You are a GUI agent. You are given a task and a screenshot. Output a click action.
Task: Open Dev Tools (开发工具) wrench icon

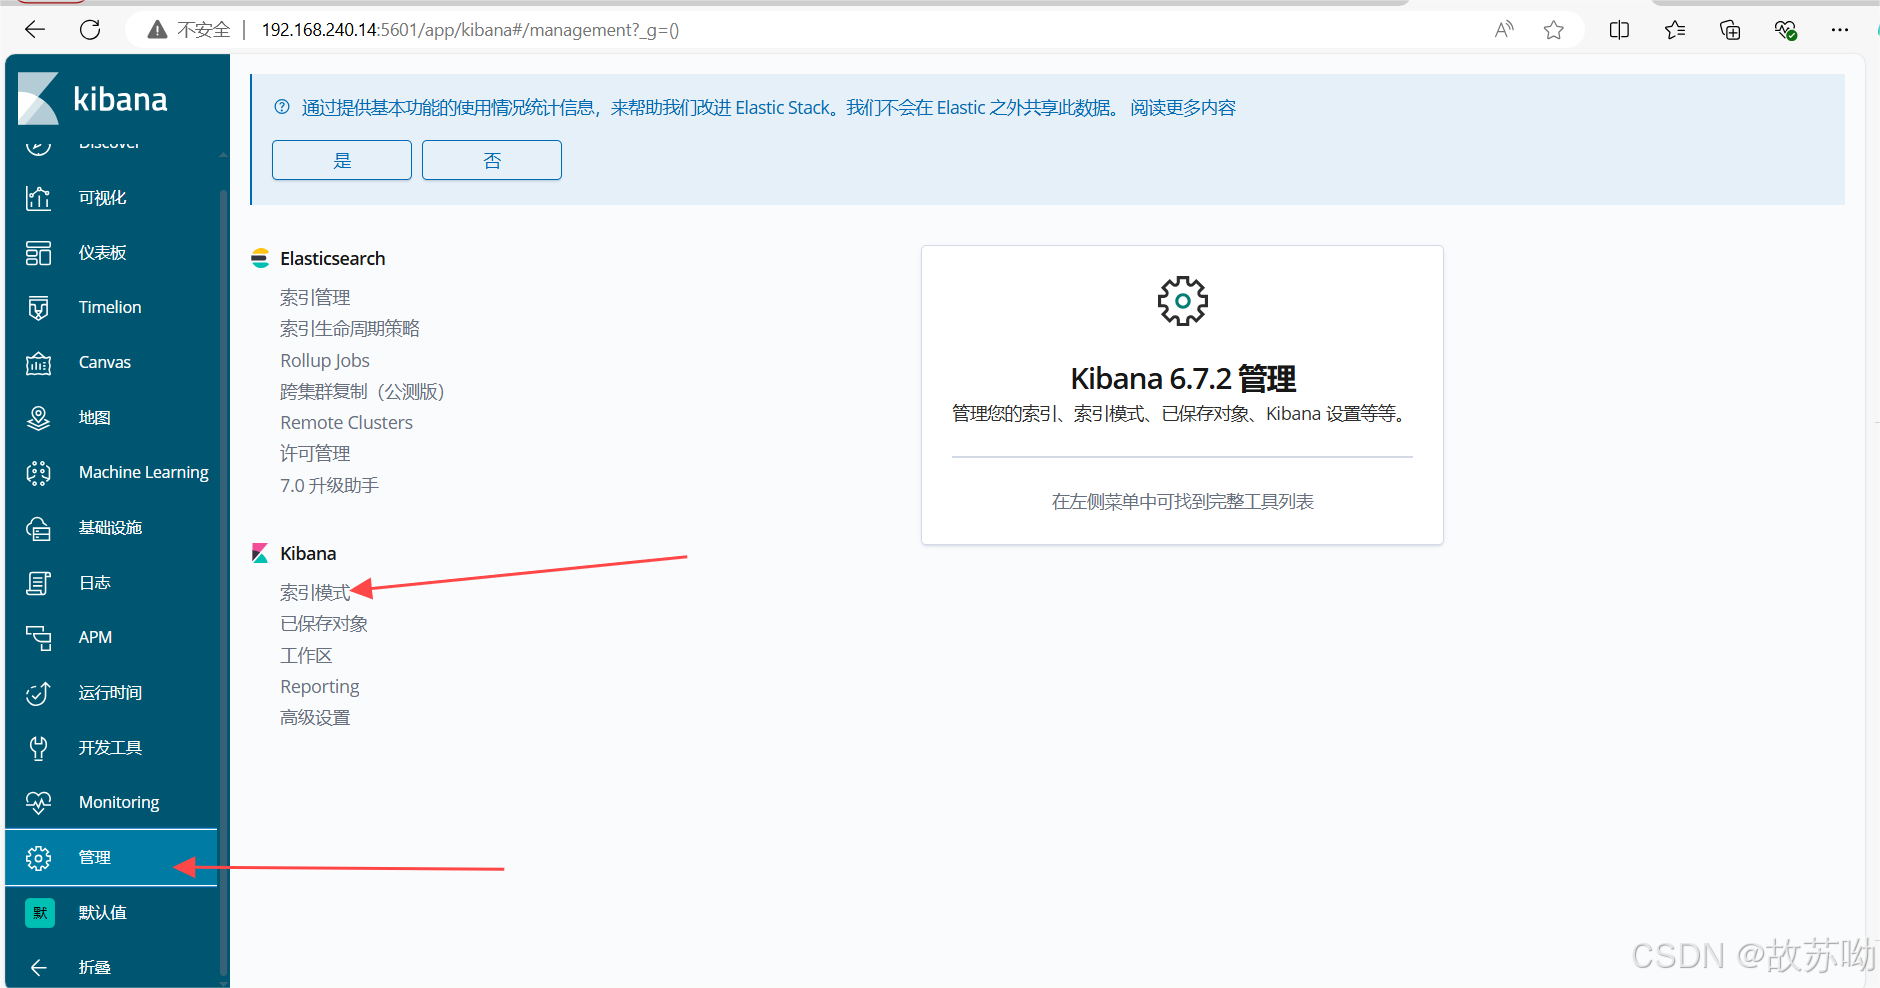coord(38,748)
